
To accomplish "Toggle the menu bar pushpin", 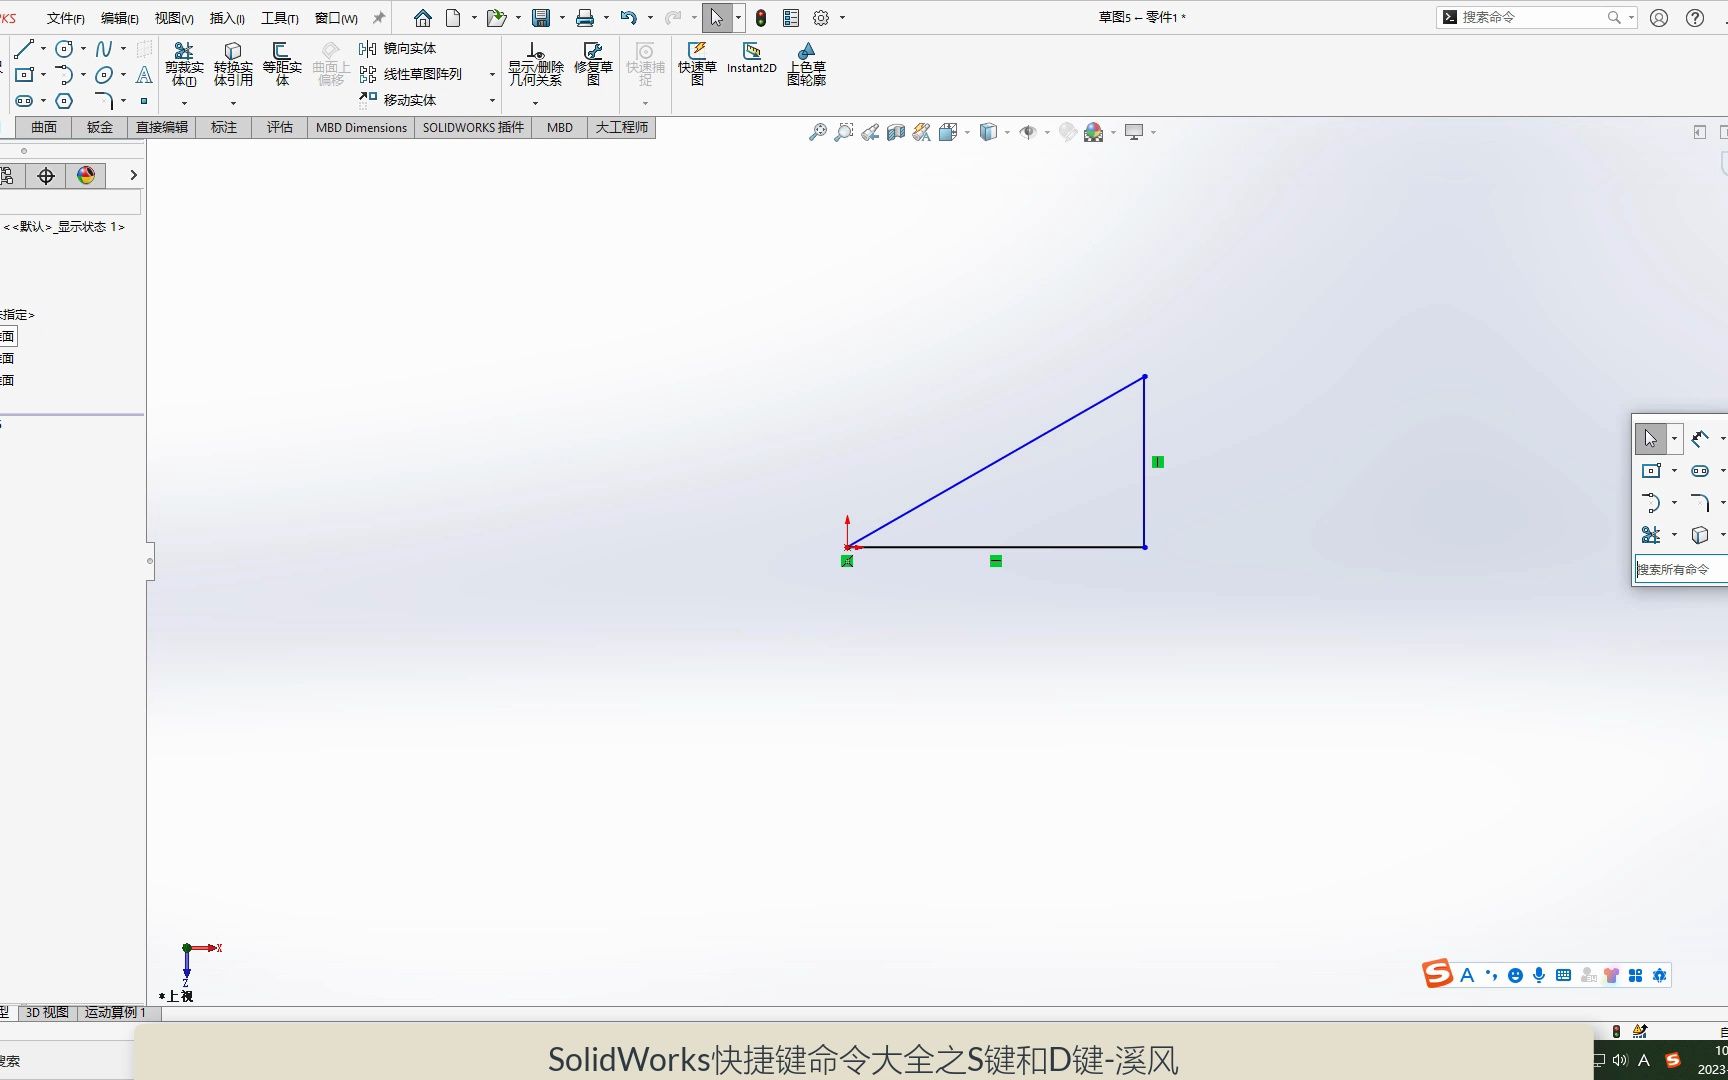I will click(x=377, y=17).
